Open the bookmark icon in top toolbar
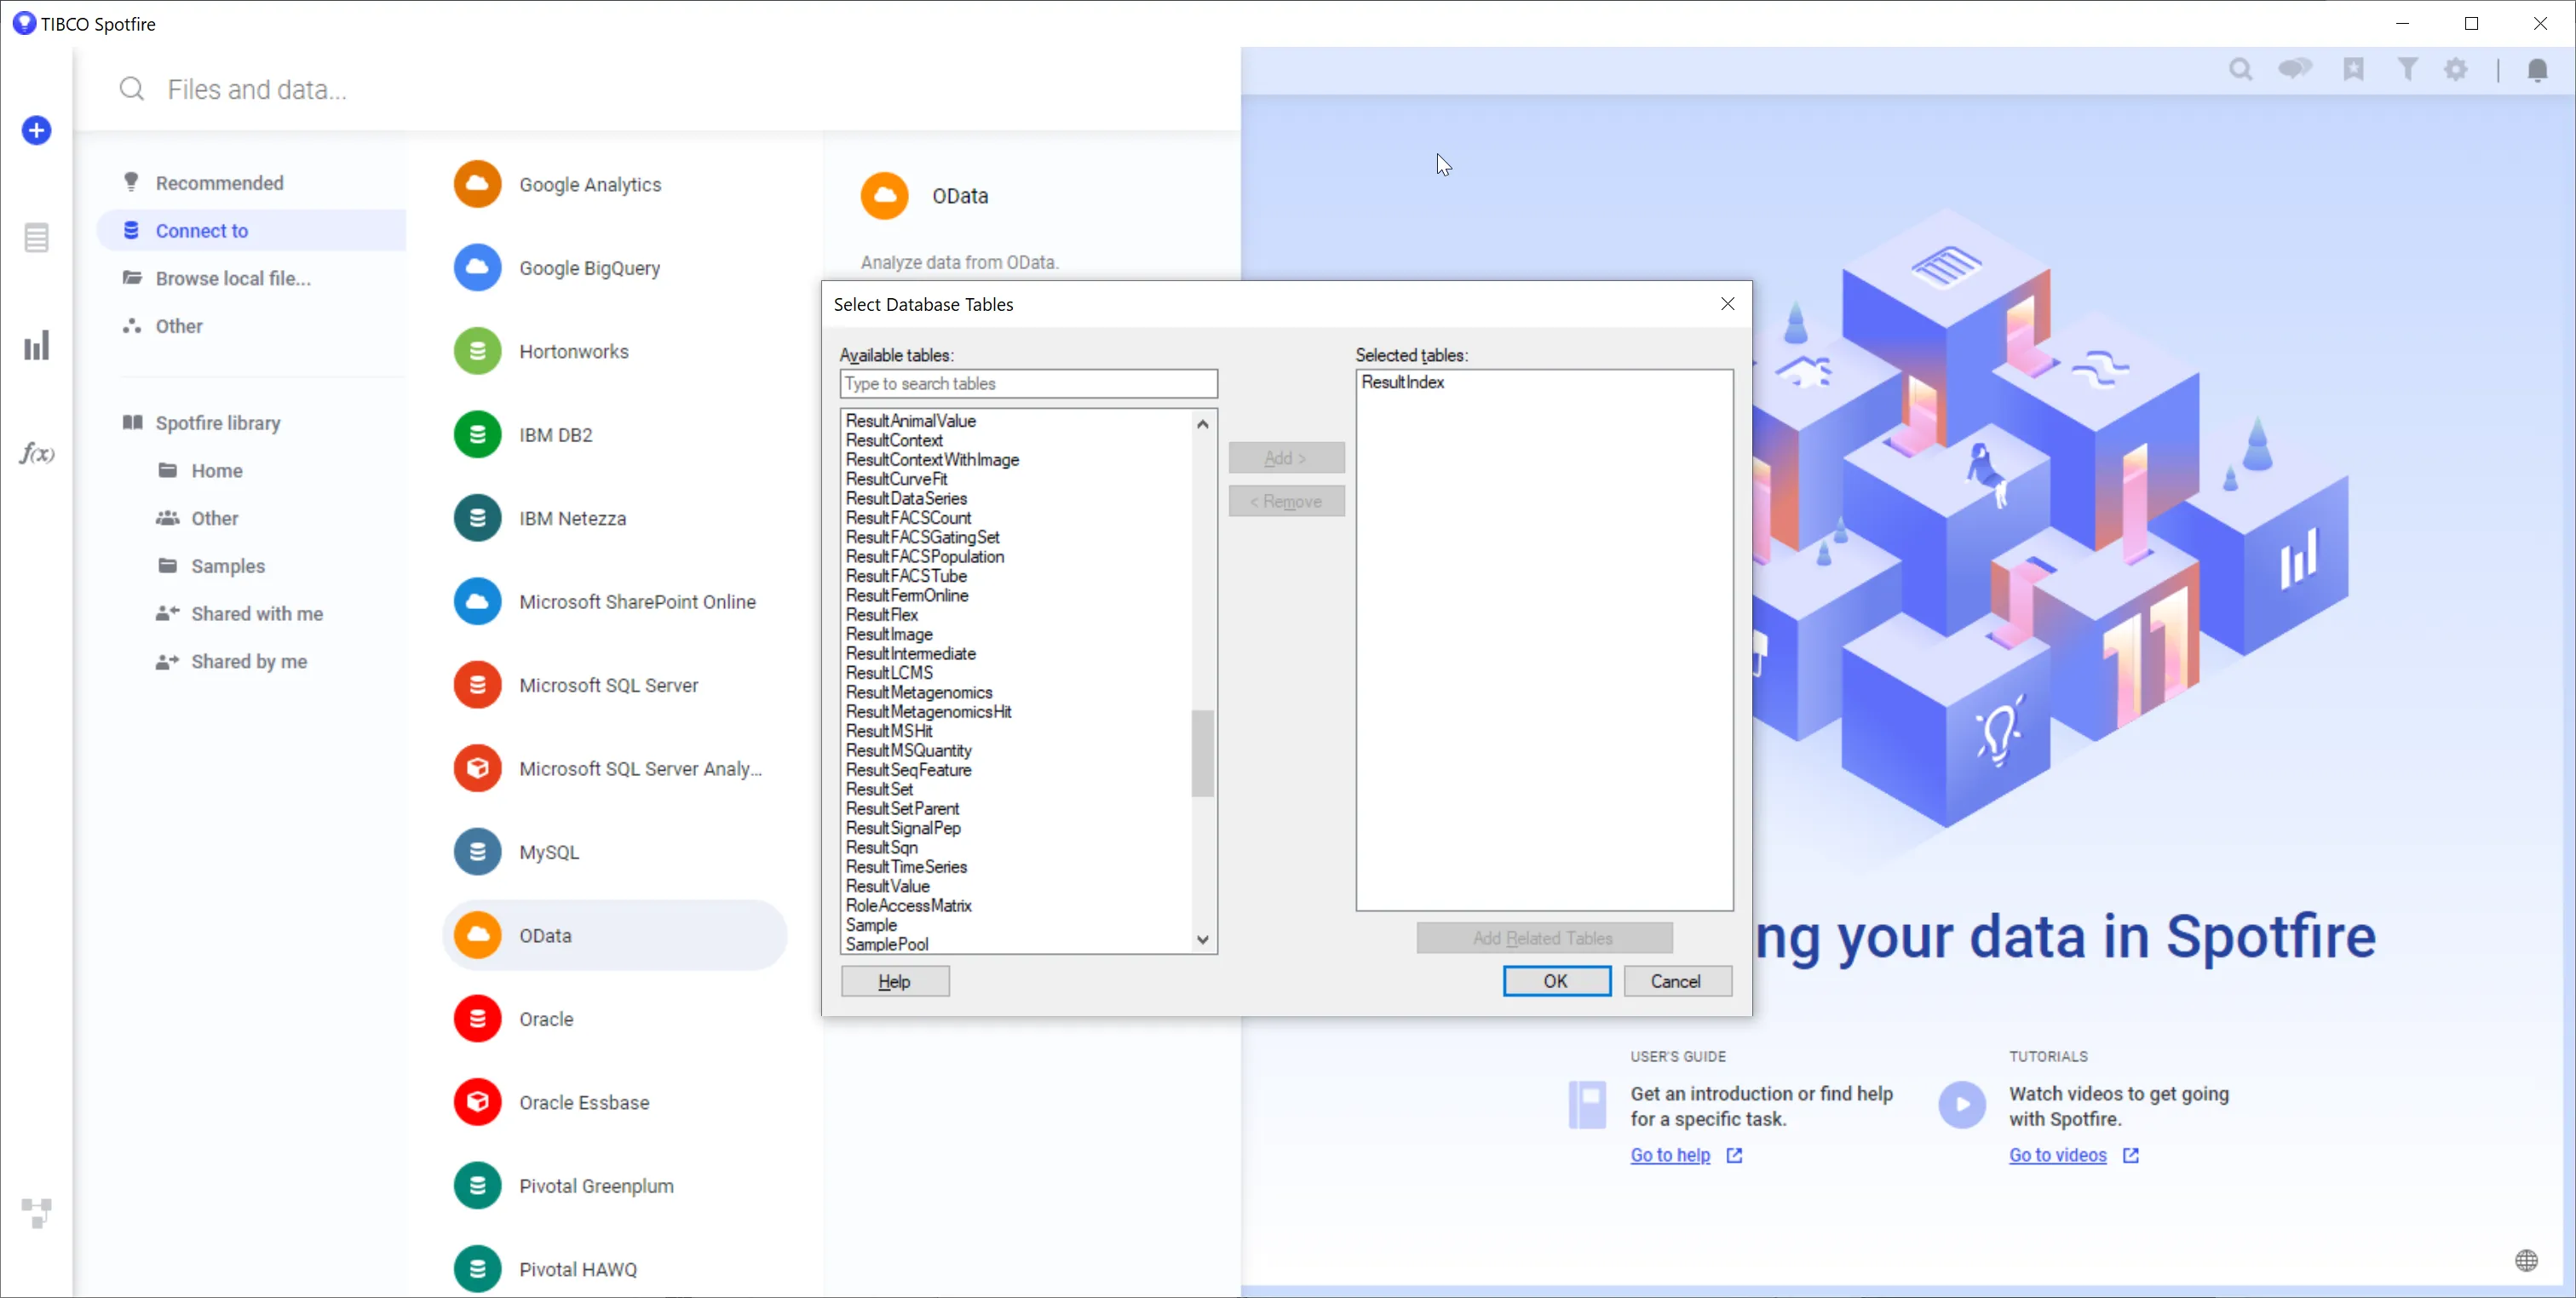 coord(2353,70)
